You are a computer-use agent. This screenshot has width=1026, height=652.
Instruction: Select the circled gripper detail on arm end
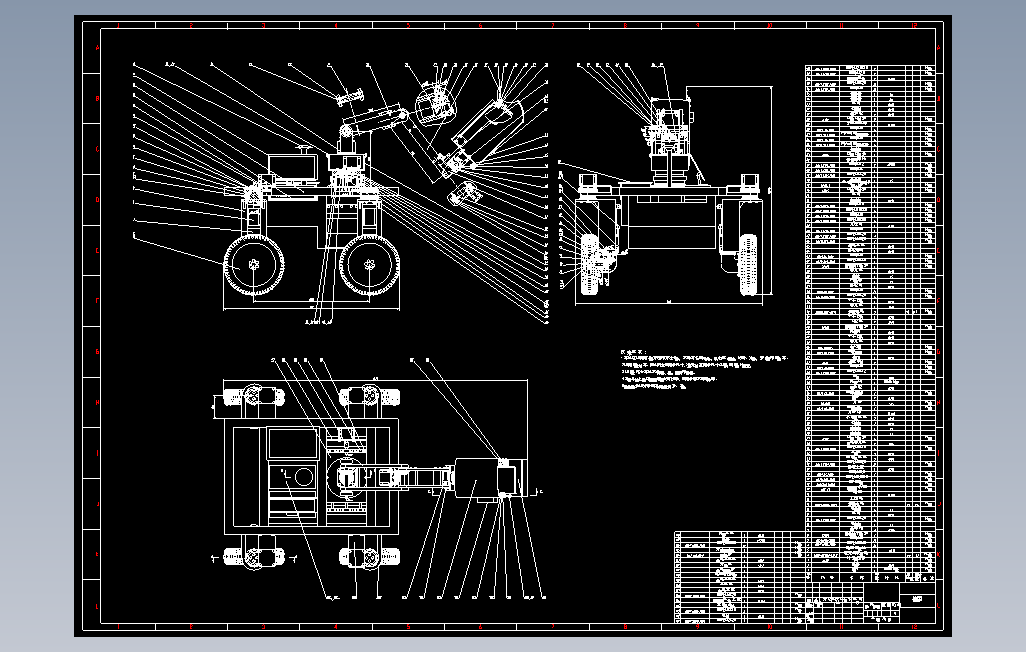pyautogui.click(x=435, y=103)
